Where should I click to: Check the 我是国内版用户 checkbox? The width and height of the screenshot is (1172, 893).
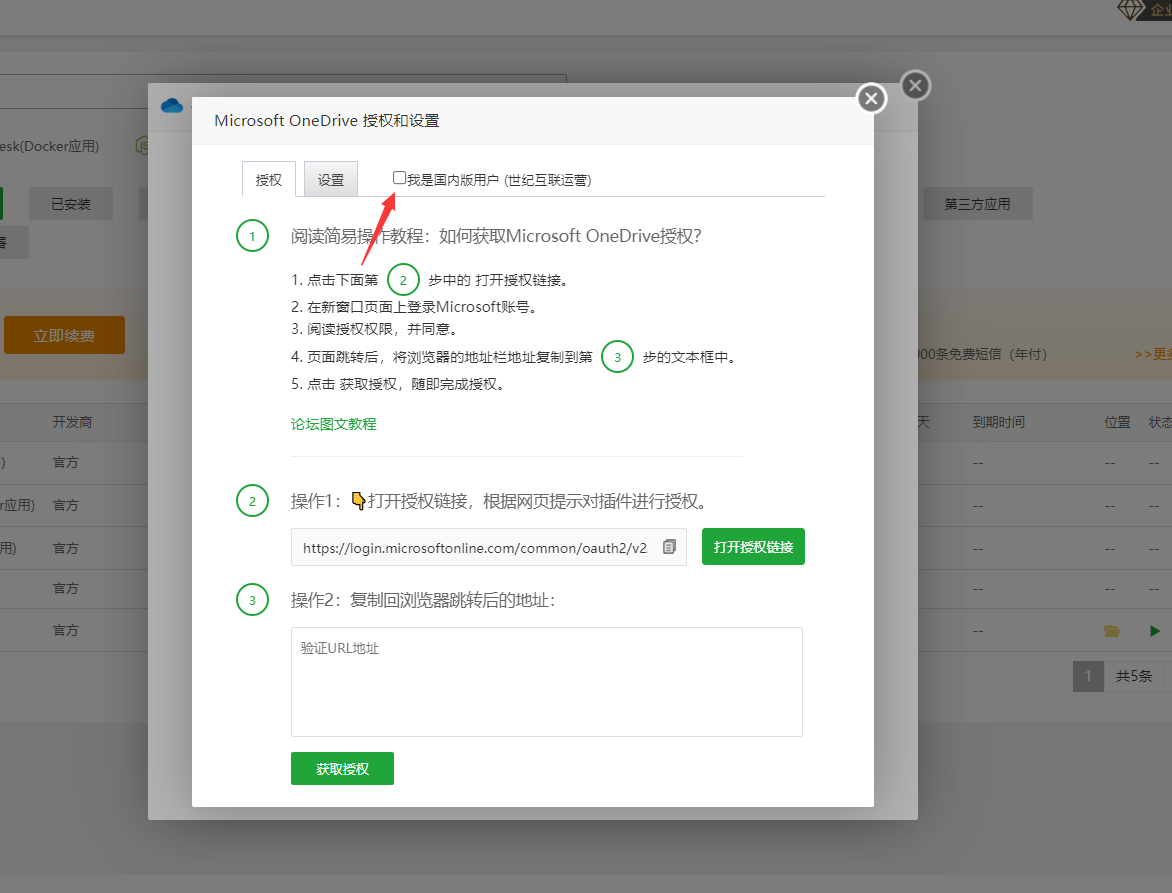399,178
